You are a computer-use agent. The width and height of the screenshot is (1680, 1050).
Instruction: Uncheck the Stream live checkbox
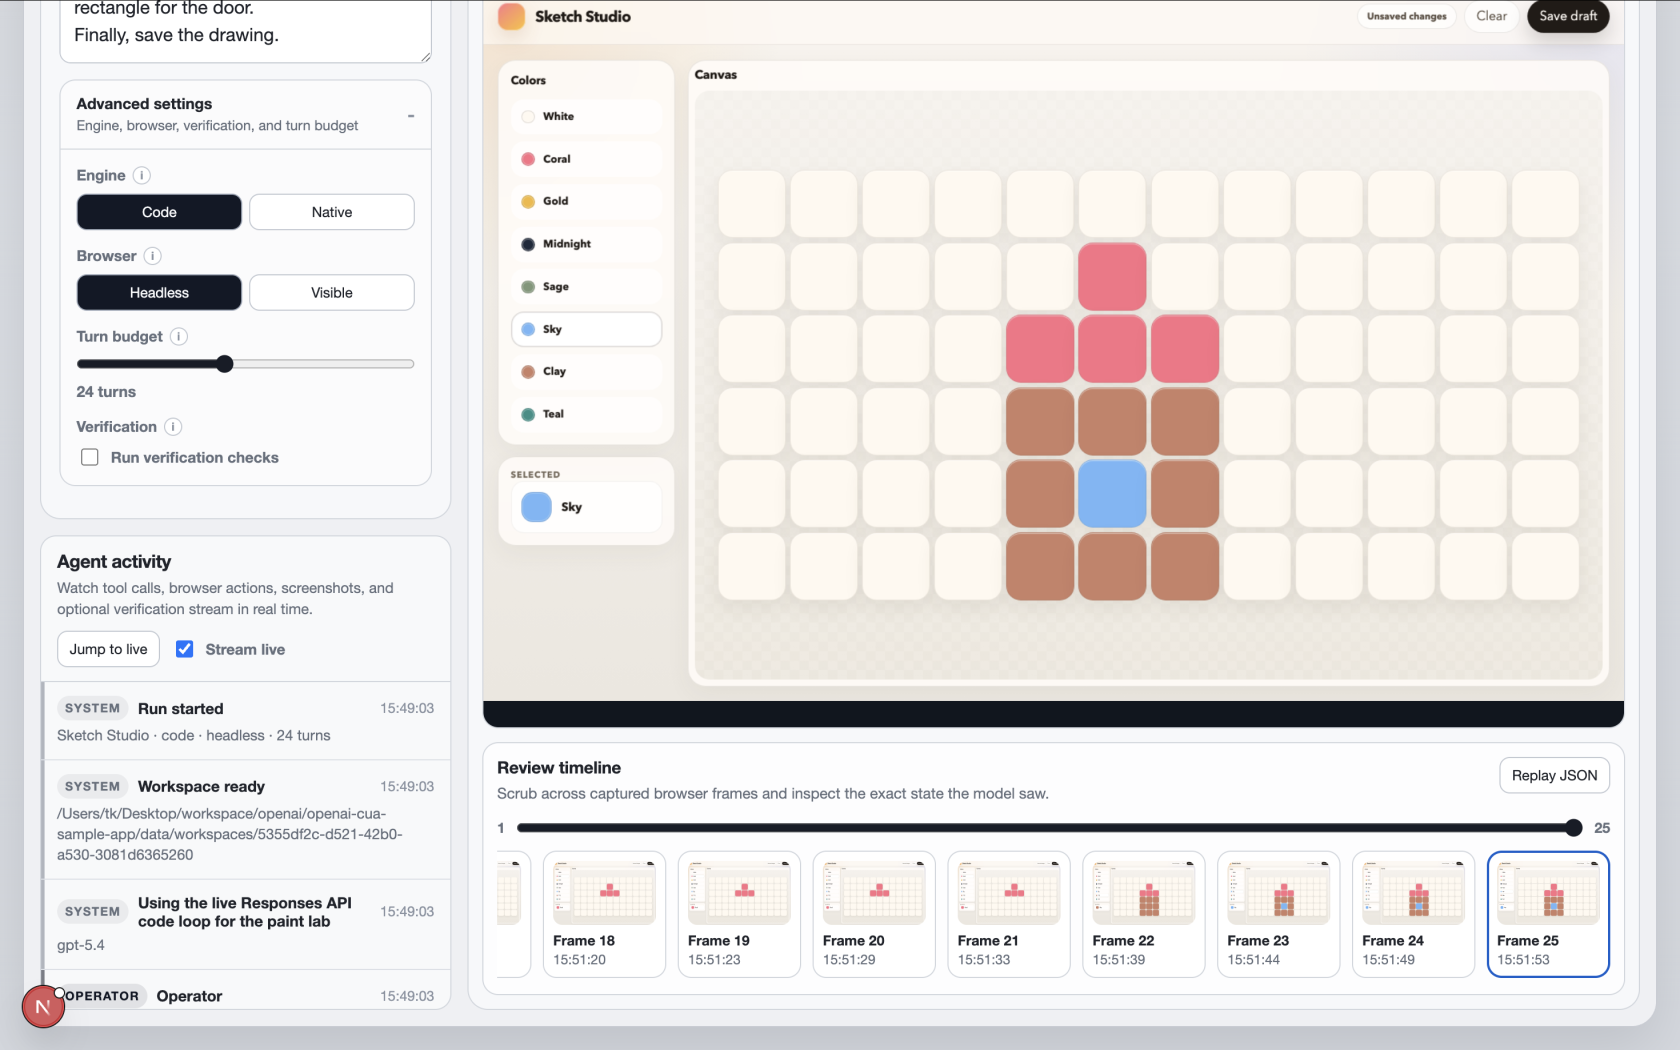click(x=185, y=649)
